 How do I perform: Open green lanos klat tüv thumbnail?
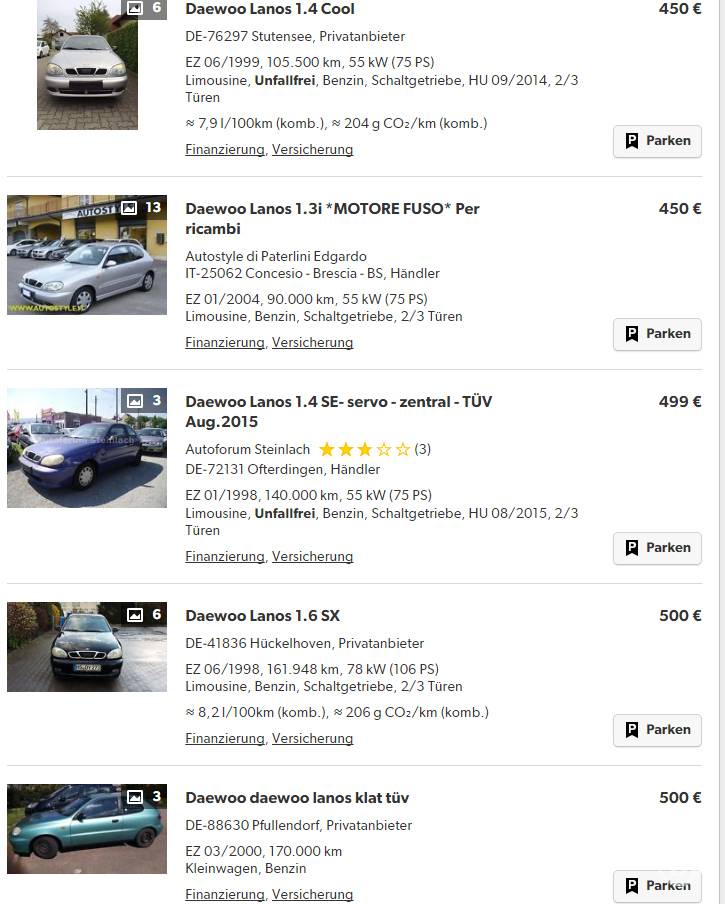(x=87, y=829)
